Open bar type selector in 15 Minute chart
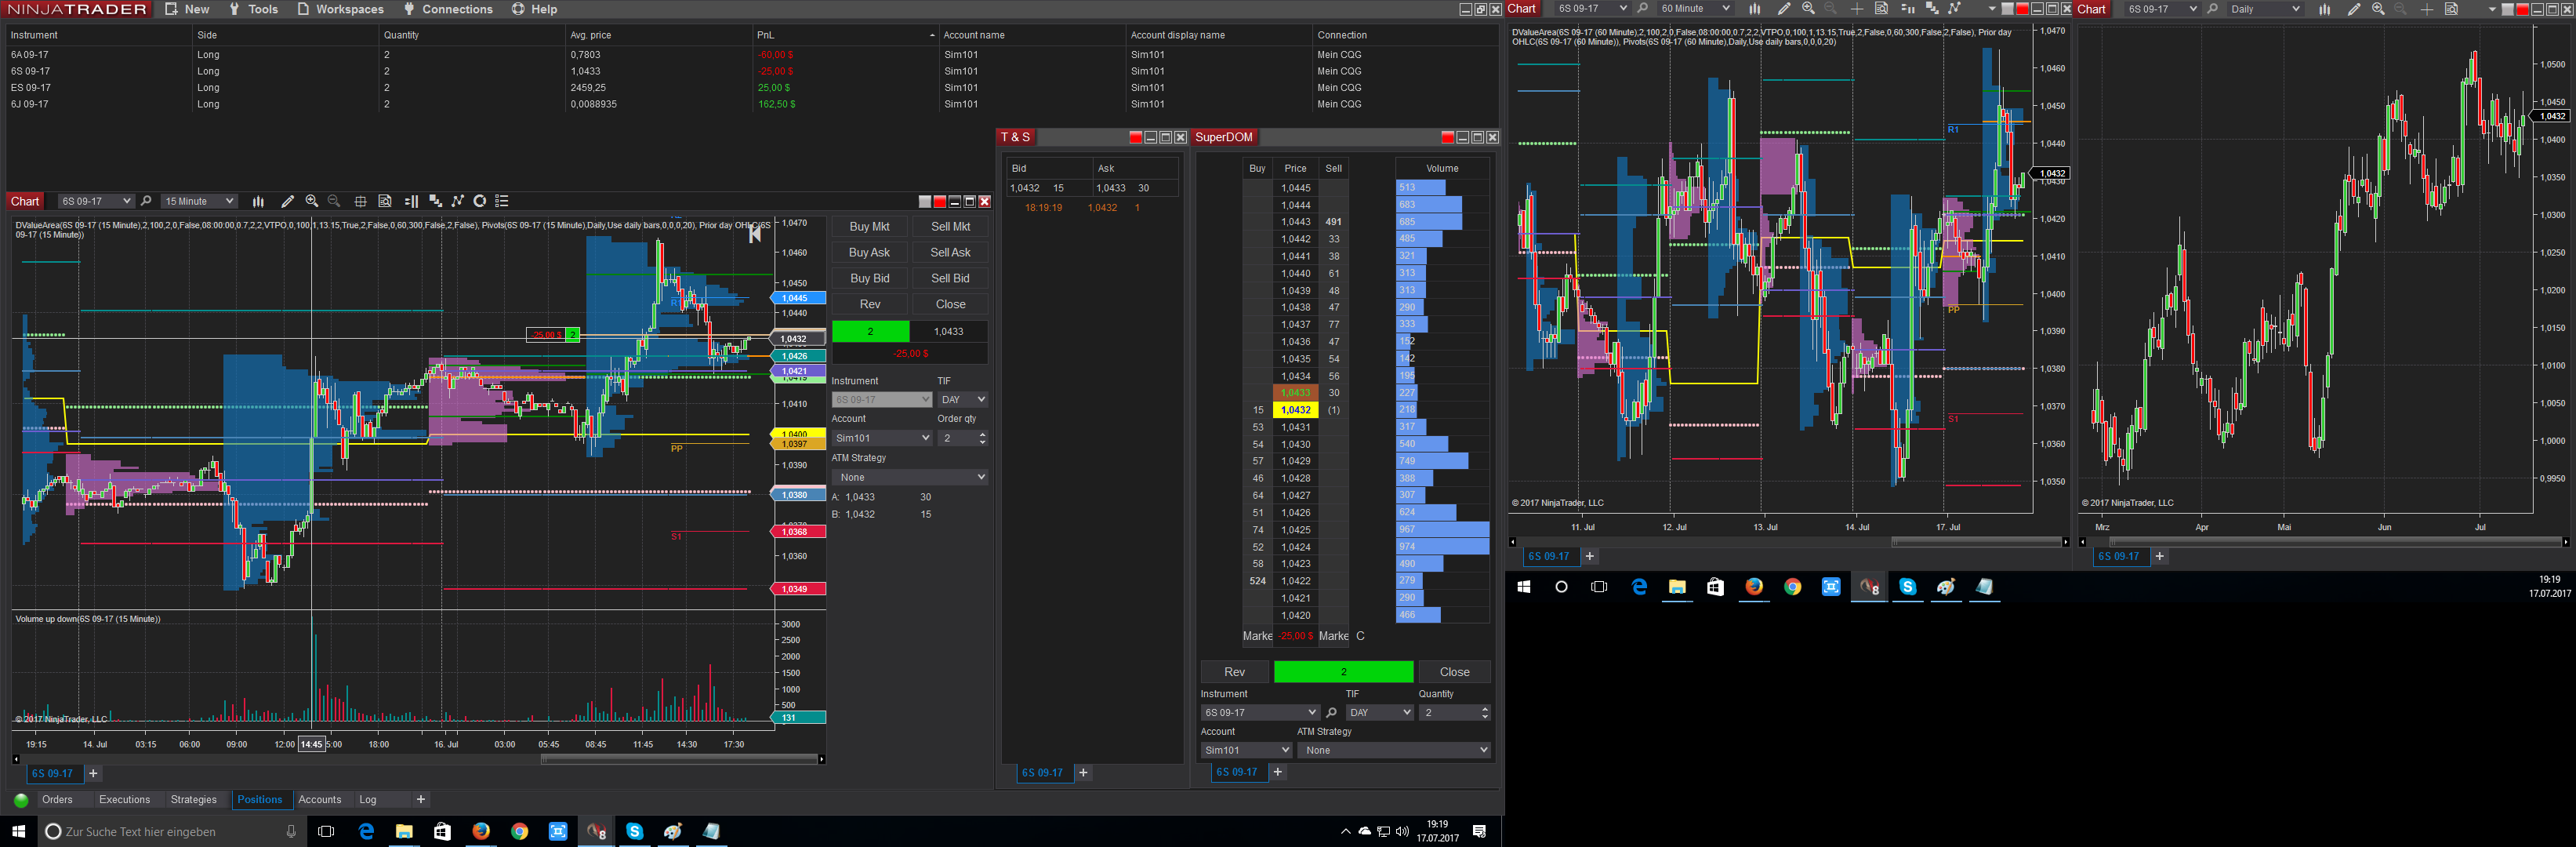 pos(258,201)
